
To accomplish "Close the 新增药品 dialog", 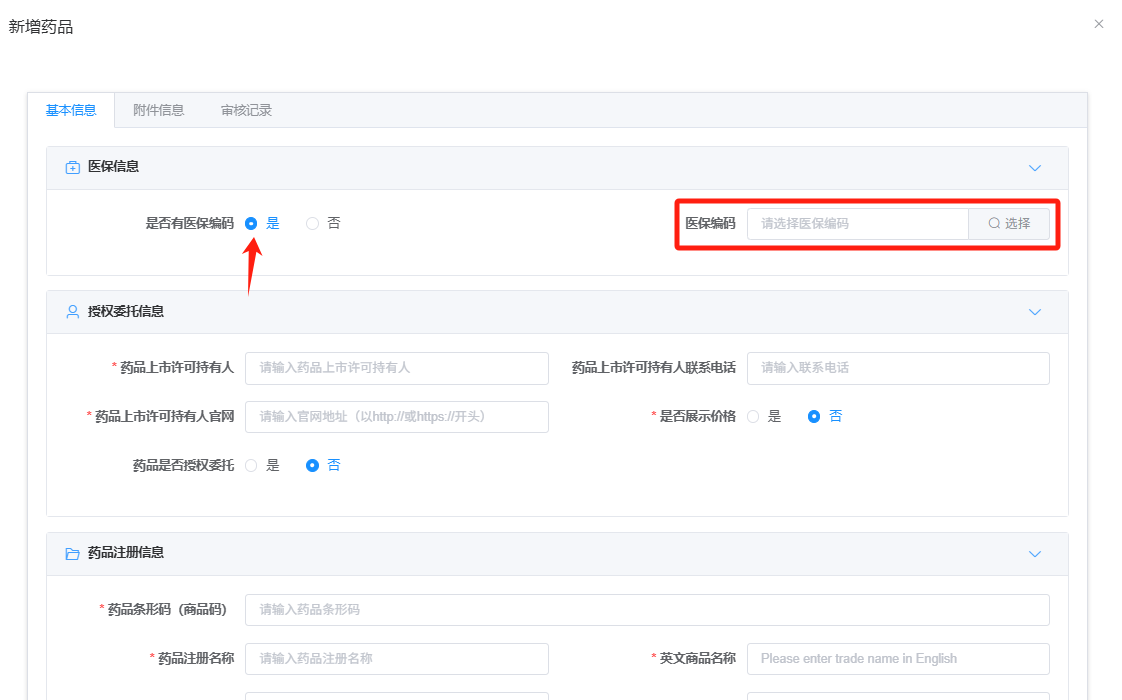I will (1098, 24).
